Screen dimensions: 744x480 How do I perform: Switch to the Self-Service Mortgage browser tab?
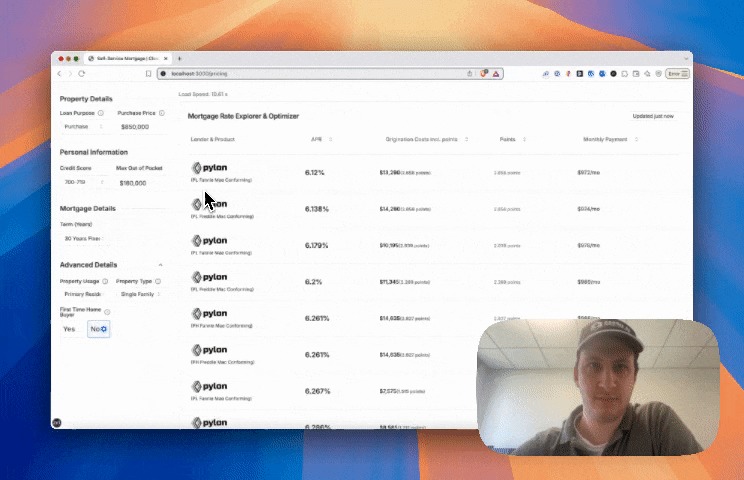tap(128, 58)
